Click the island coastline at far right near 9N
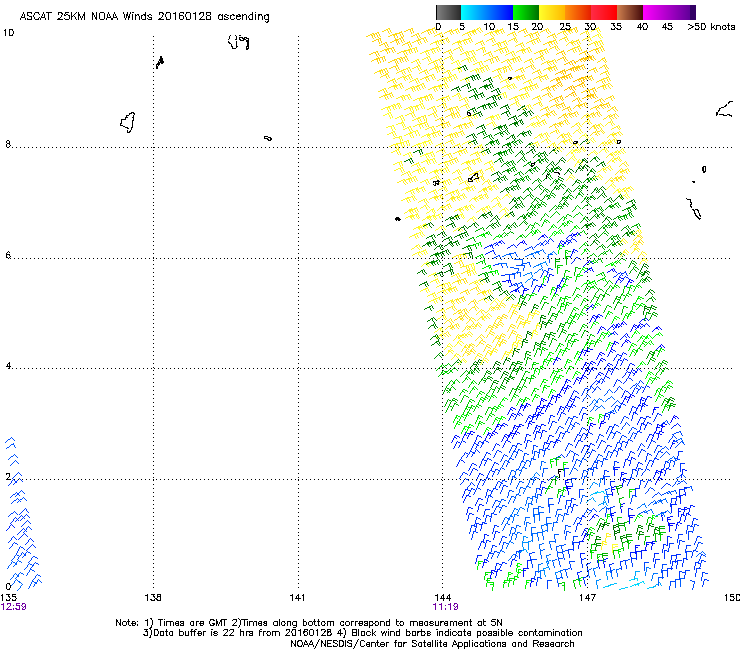Image resolution: width=740 pixels, height=650 pixels. [x=724, y=109]
